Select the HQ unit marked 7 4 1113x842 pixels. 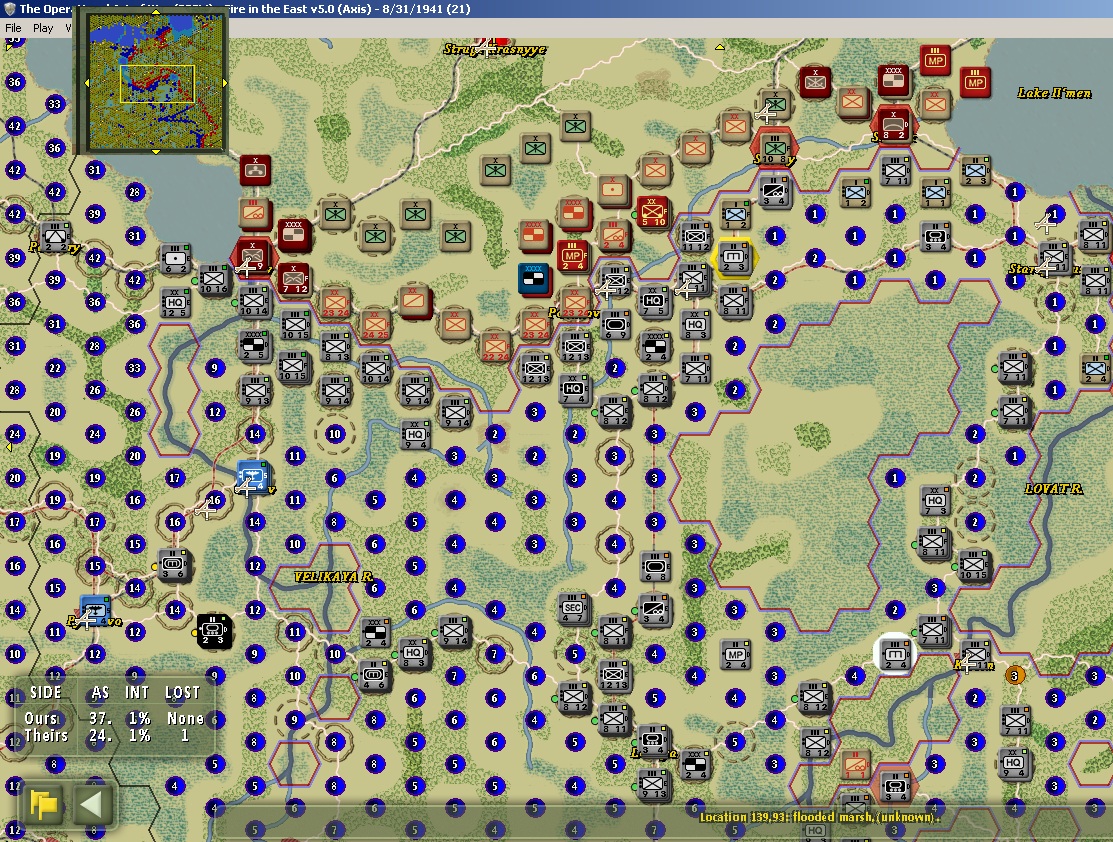pos(574,390)
